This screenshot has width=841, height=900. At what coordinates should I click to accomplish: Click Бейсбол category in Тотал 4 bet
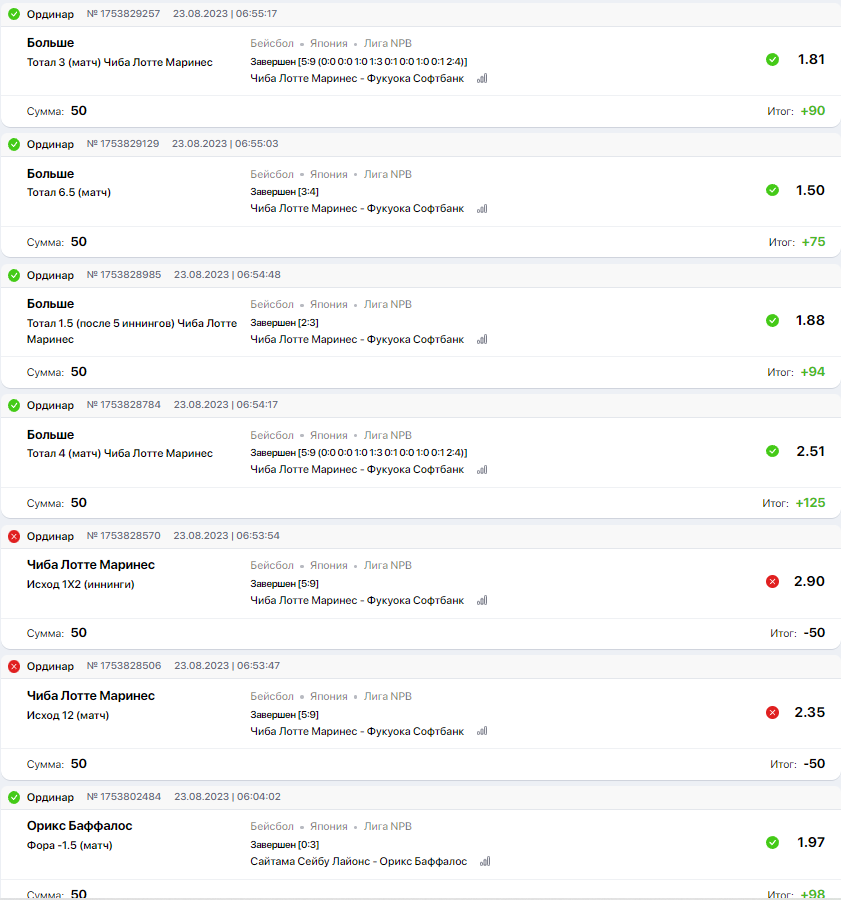pyautogui.click(x=272, y=435)
